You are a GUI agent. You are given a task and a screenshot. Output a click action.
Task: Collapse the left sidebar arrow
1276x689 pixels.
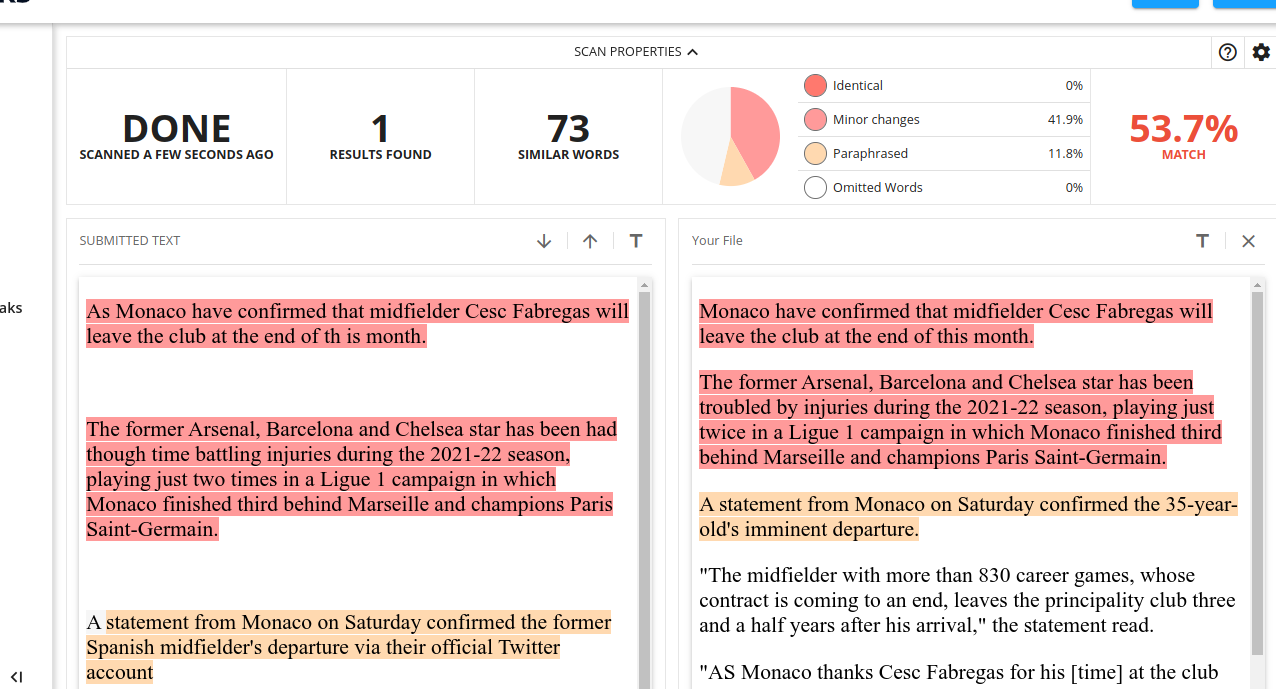(16, 677)
